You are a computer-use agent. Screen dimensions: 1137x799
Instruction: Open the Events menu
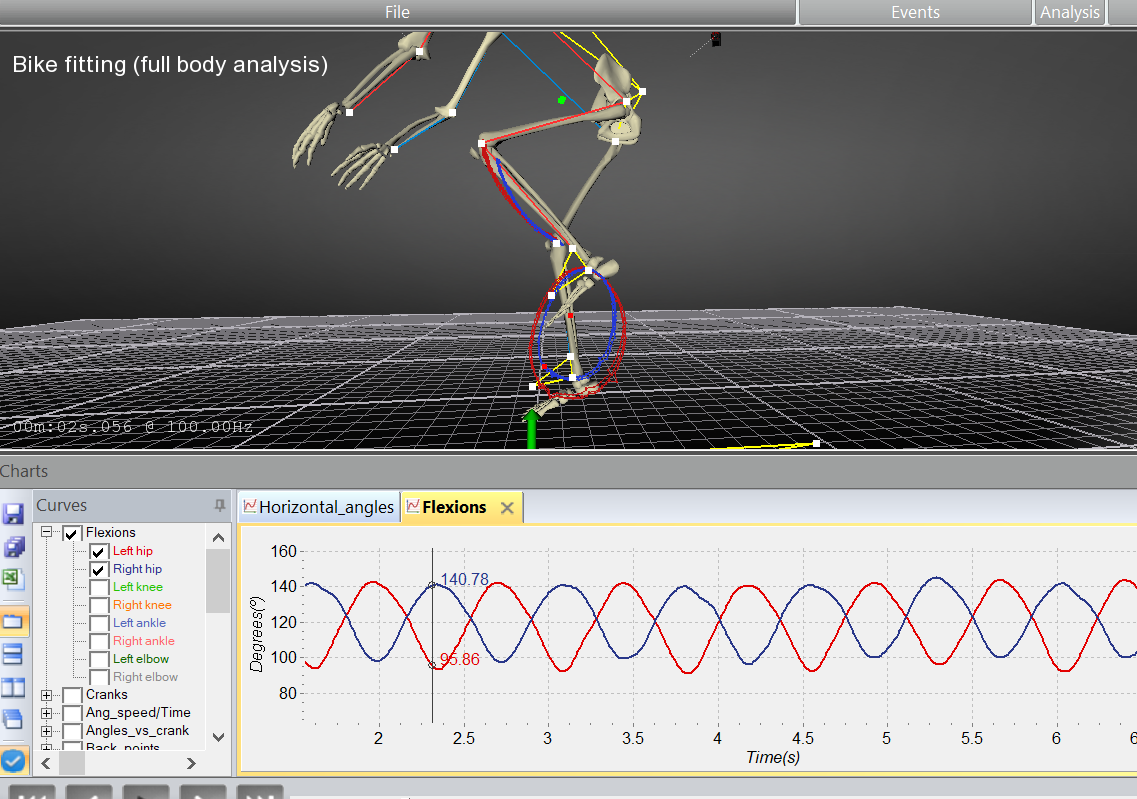915,12
